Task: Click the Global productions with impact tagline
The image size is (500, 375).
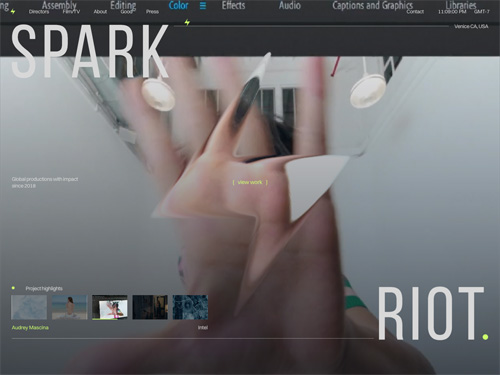Action: pos(45,182)
